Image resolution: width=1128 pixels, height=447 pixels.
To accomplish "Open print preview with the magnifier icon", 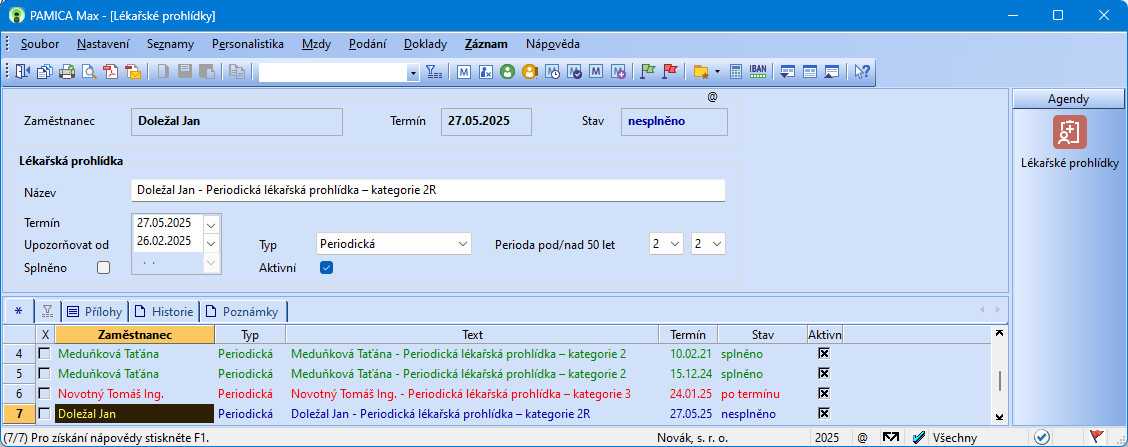I will [x=89, y=71].
